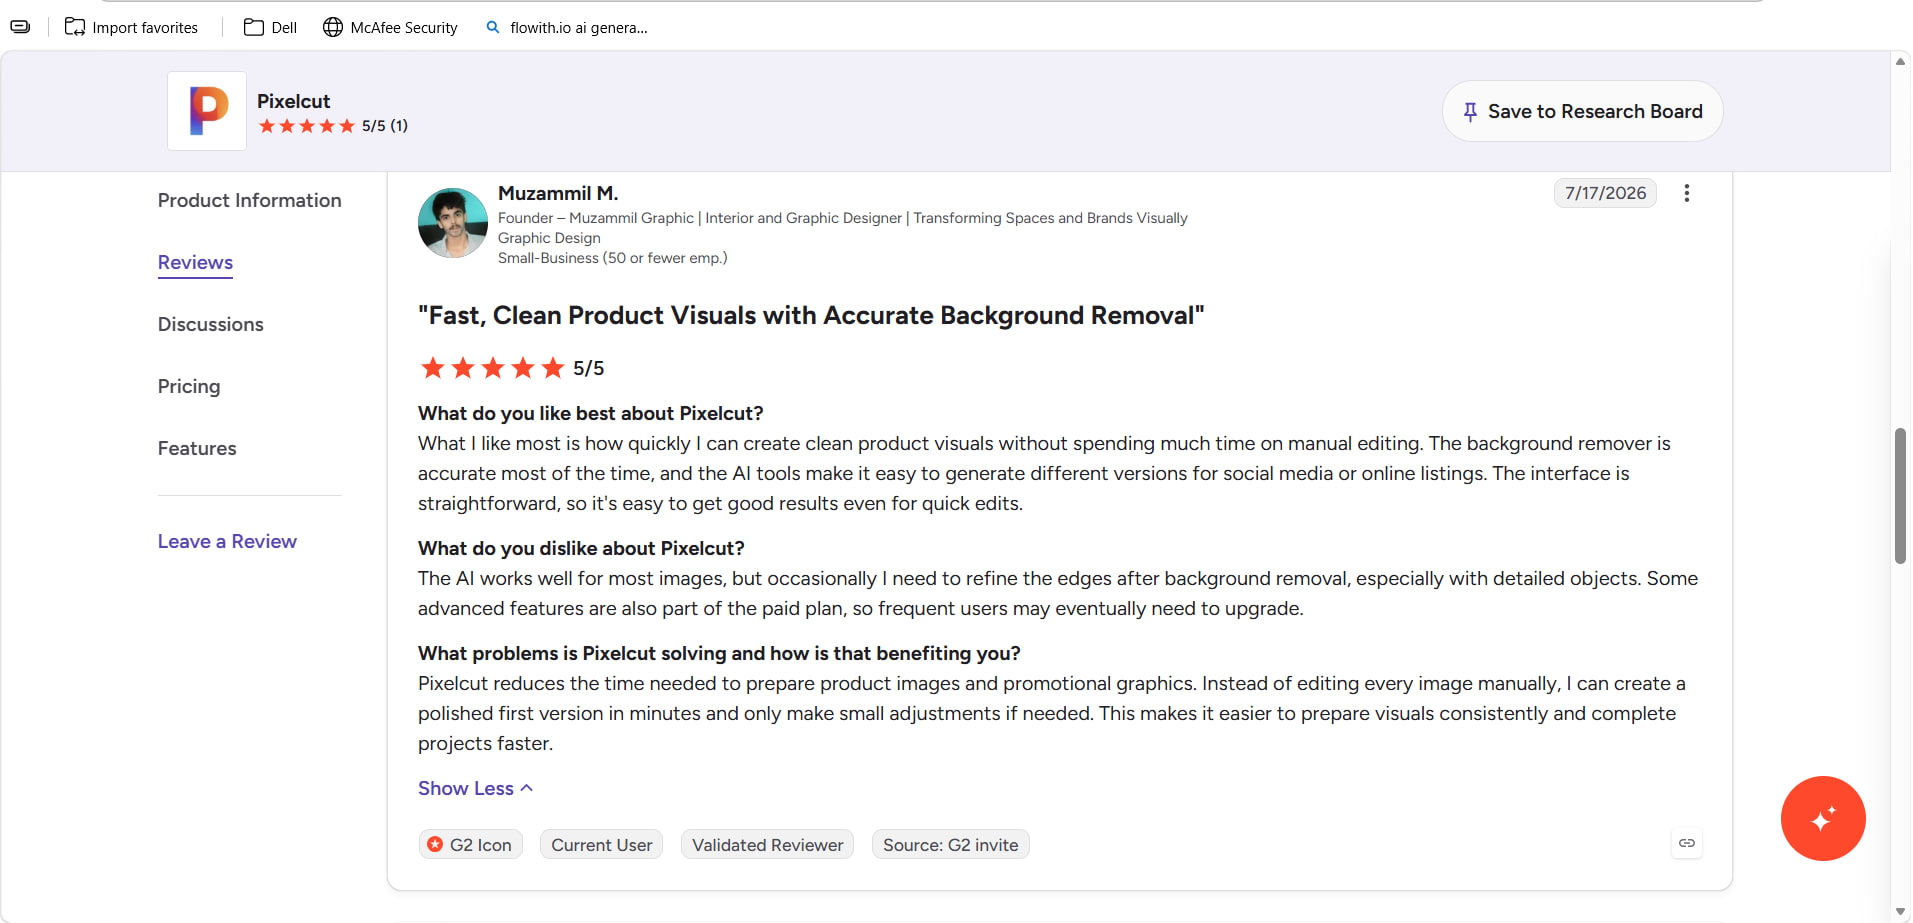
Task: Open Import favorites in the bookmarks bar
Action: point(131,27)
